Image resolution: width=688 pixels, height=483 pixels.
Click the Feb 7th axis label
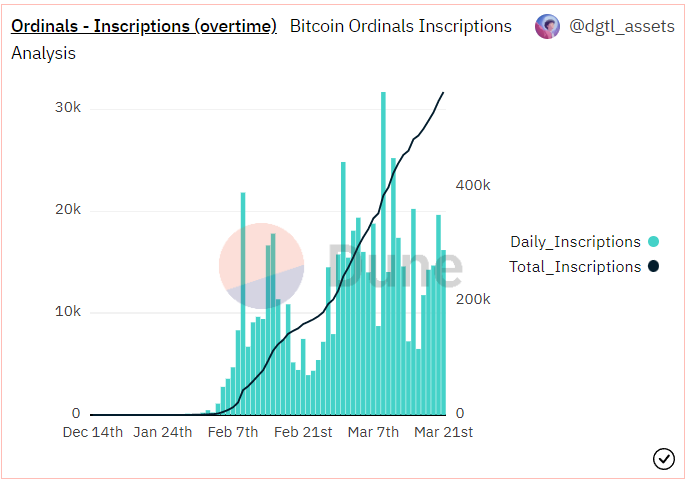(233, 432)
